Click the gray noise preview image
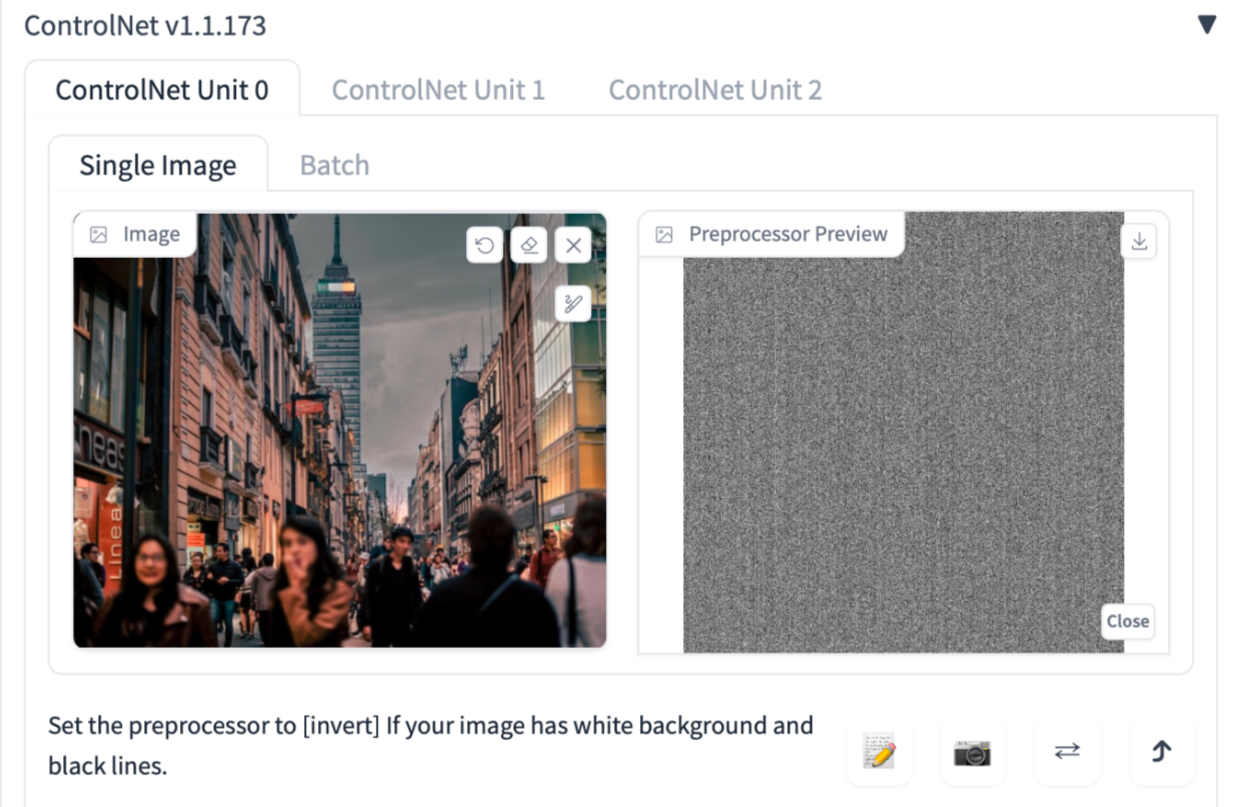The image size is (1236, 807). pyautogui.click(x=903, y=432)
